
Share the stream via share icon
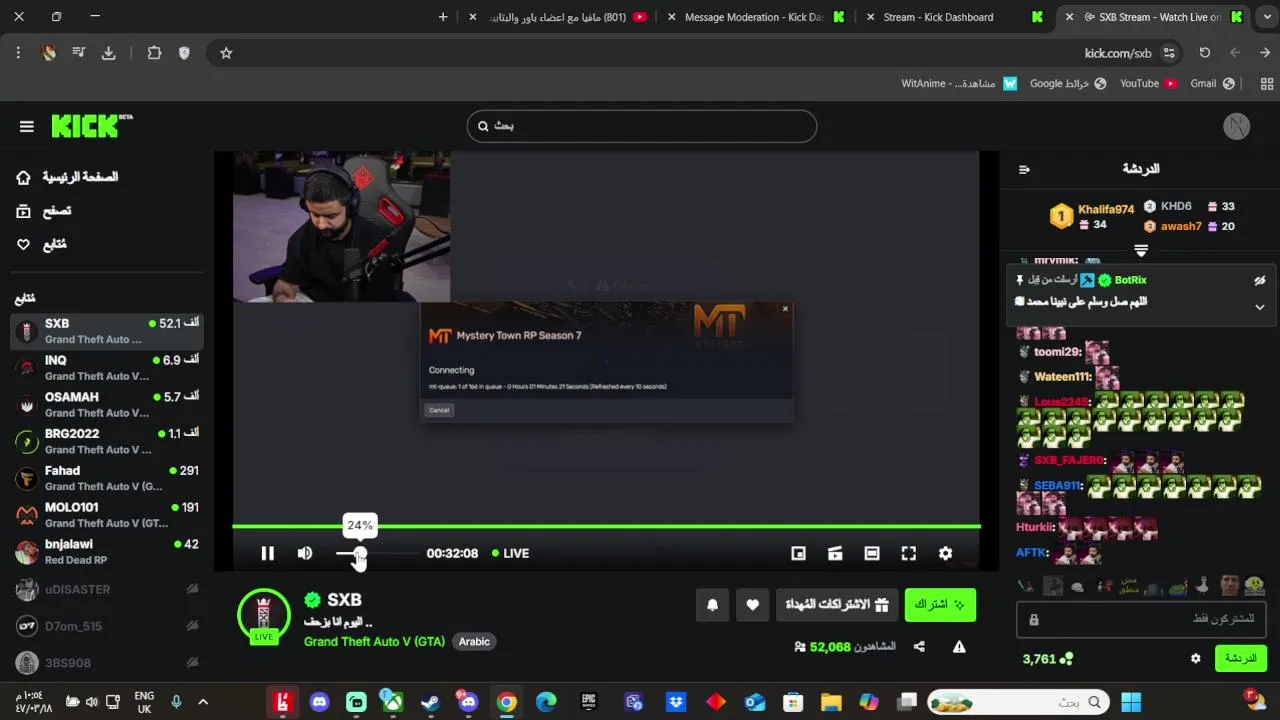point(919,647)
